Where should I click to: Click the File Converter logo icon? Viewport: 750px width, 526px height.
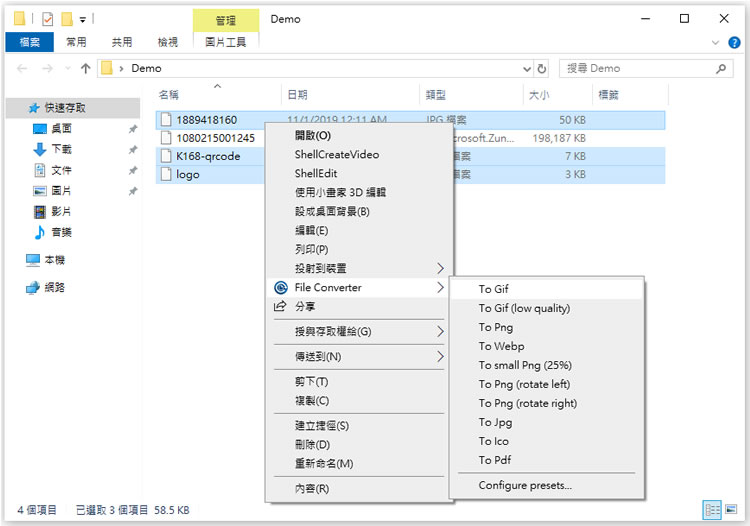point(280,288)
